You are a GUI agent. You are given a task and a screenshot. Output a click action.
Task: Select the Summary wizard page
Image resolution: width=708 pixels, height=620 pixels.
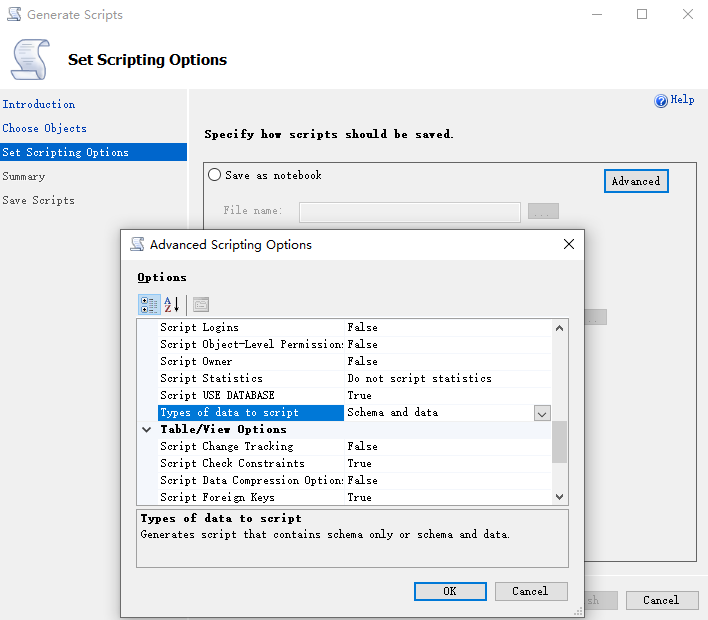point(23,177)
